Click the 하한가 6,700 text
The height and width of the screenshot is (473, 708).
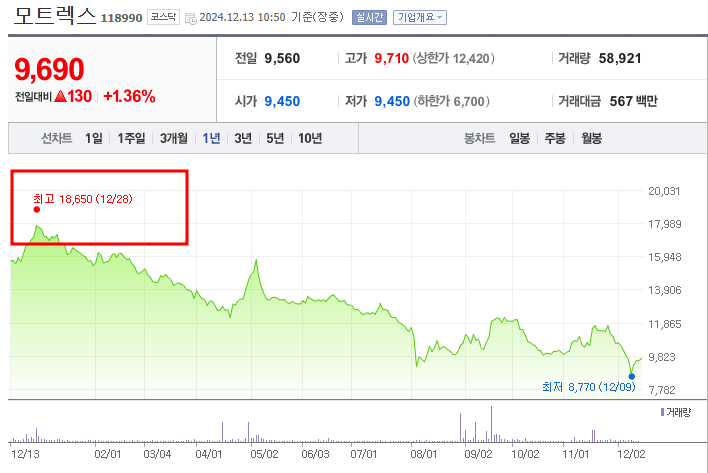click(x=452, y=101)
